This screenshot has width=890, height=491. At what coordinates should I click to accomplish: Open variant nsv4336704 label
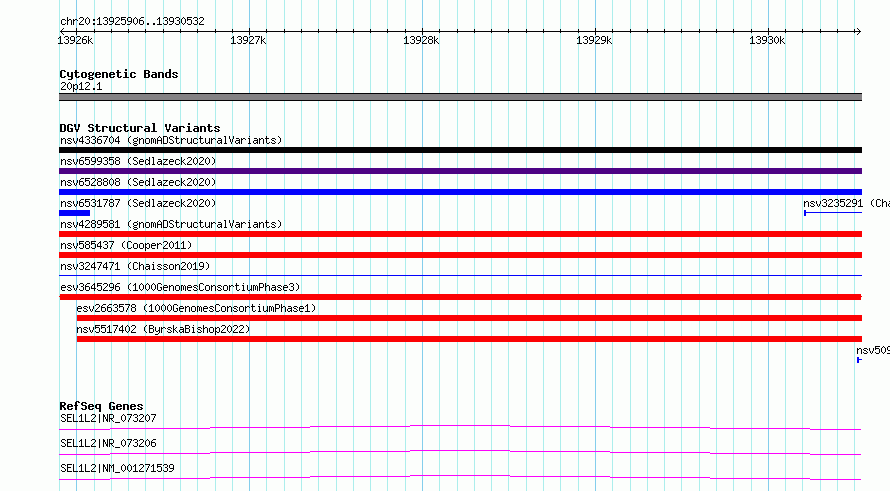pyautogui.click(x=171, y=140)
